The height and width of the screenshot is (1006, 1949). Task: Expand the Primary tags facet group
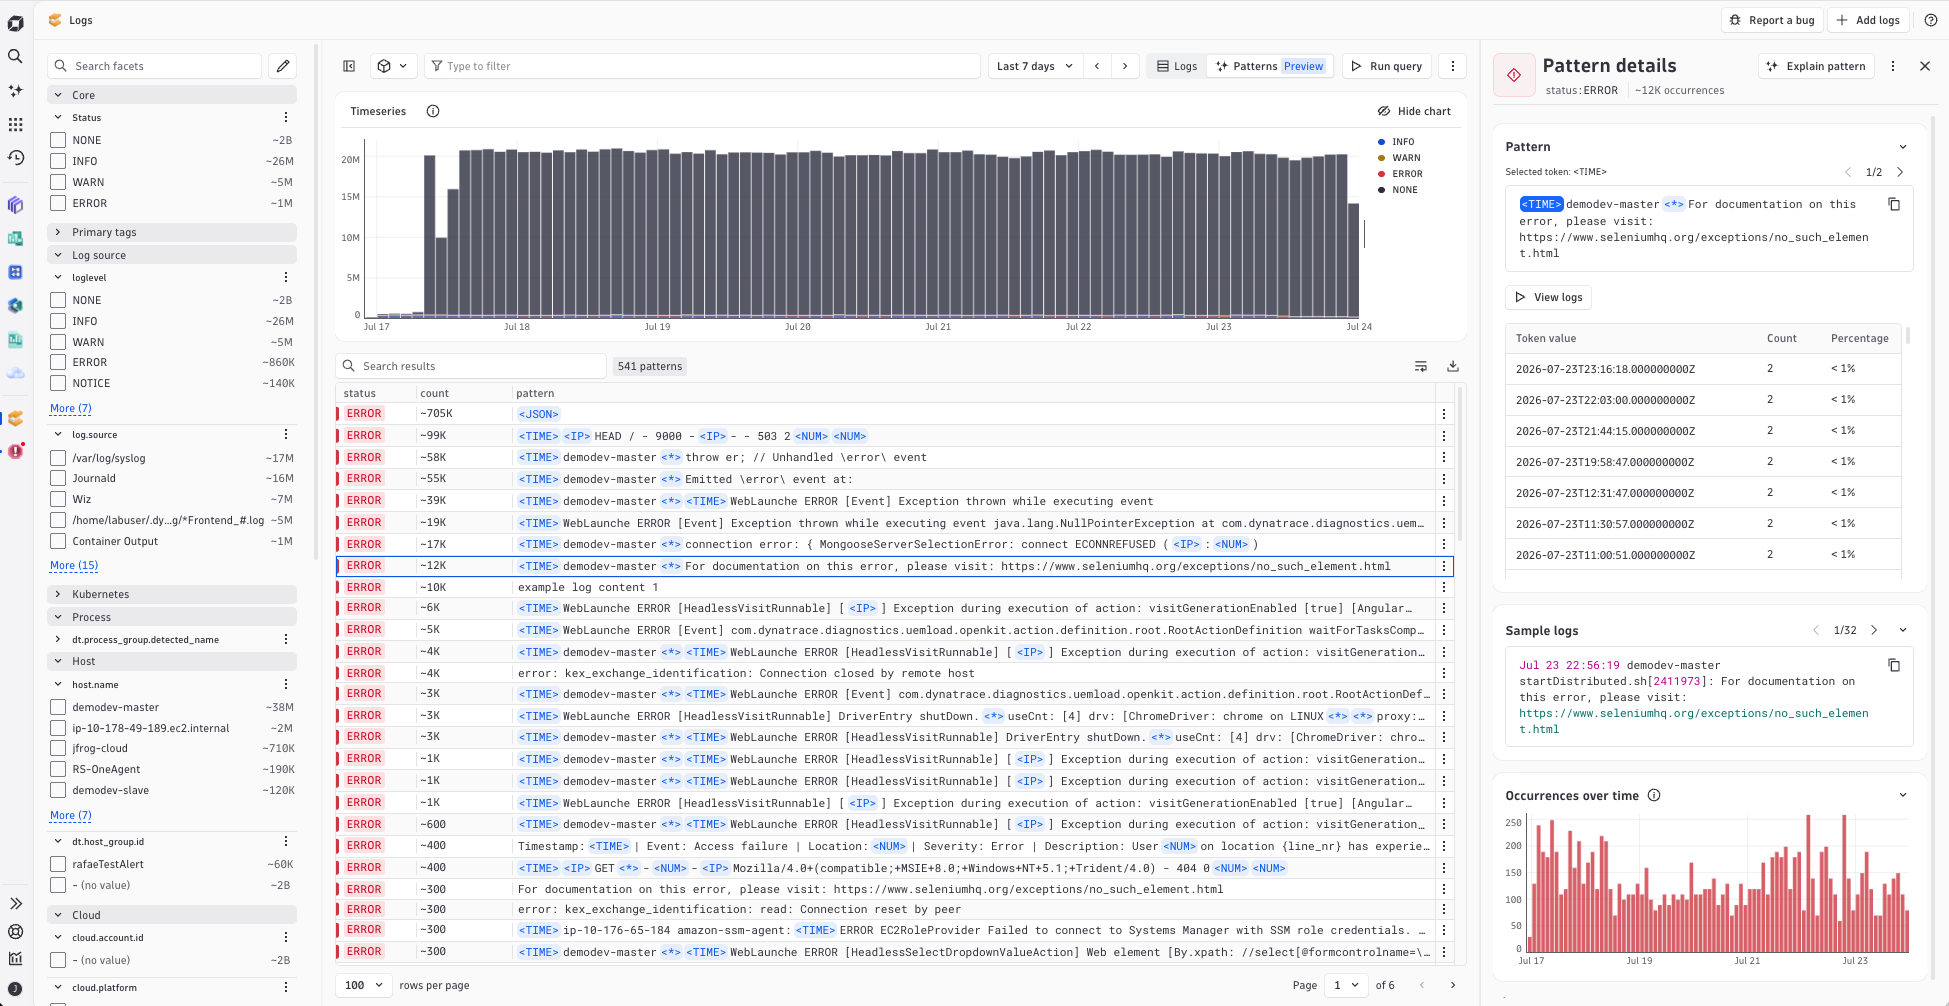172,232
